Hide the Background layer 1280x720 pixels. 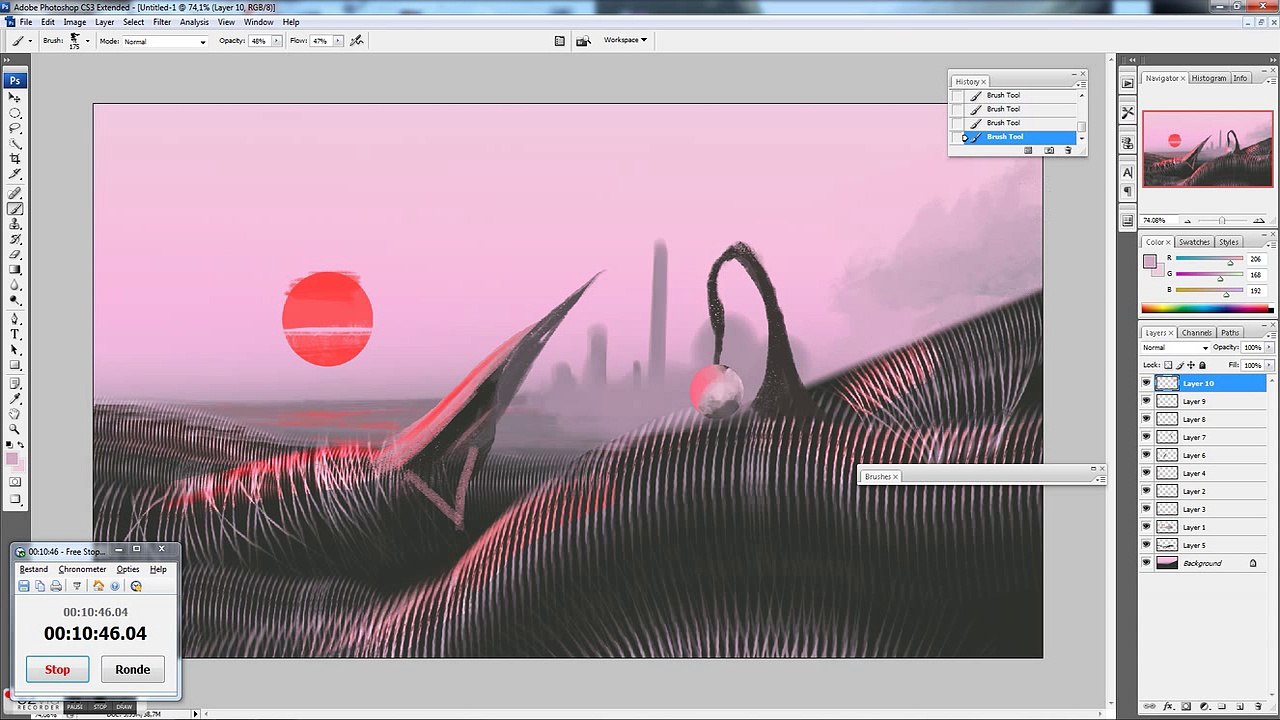tap(1146, 563)
